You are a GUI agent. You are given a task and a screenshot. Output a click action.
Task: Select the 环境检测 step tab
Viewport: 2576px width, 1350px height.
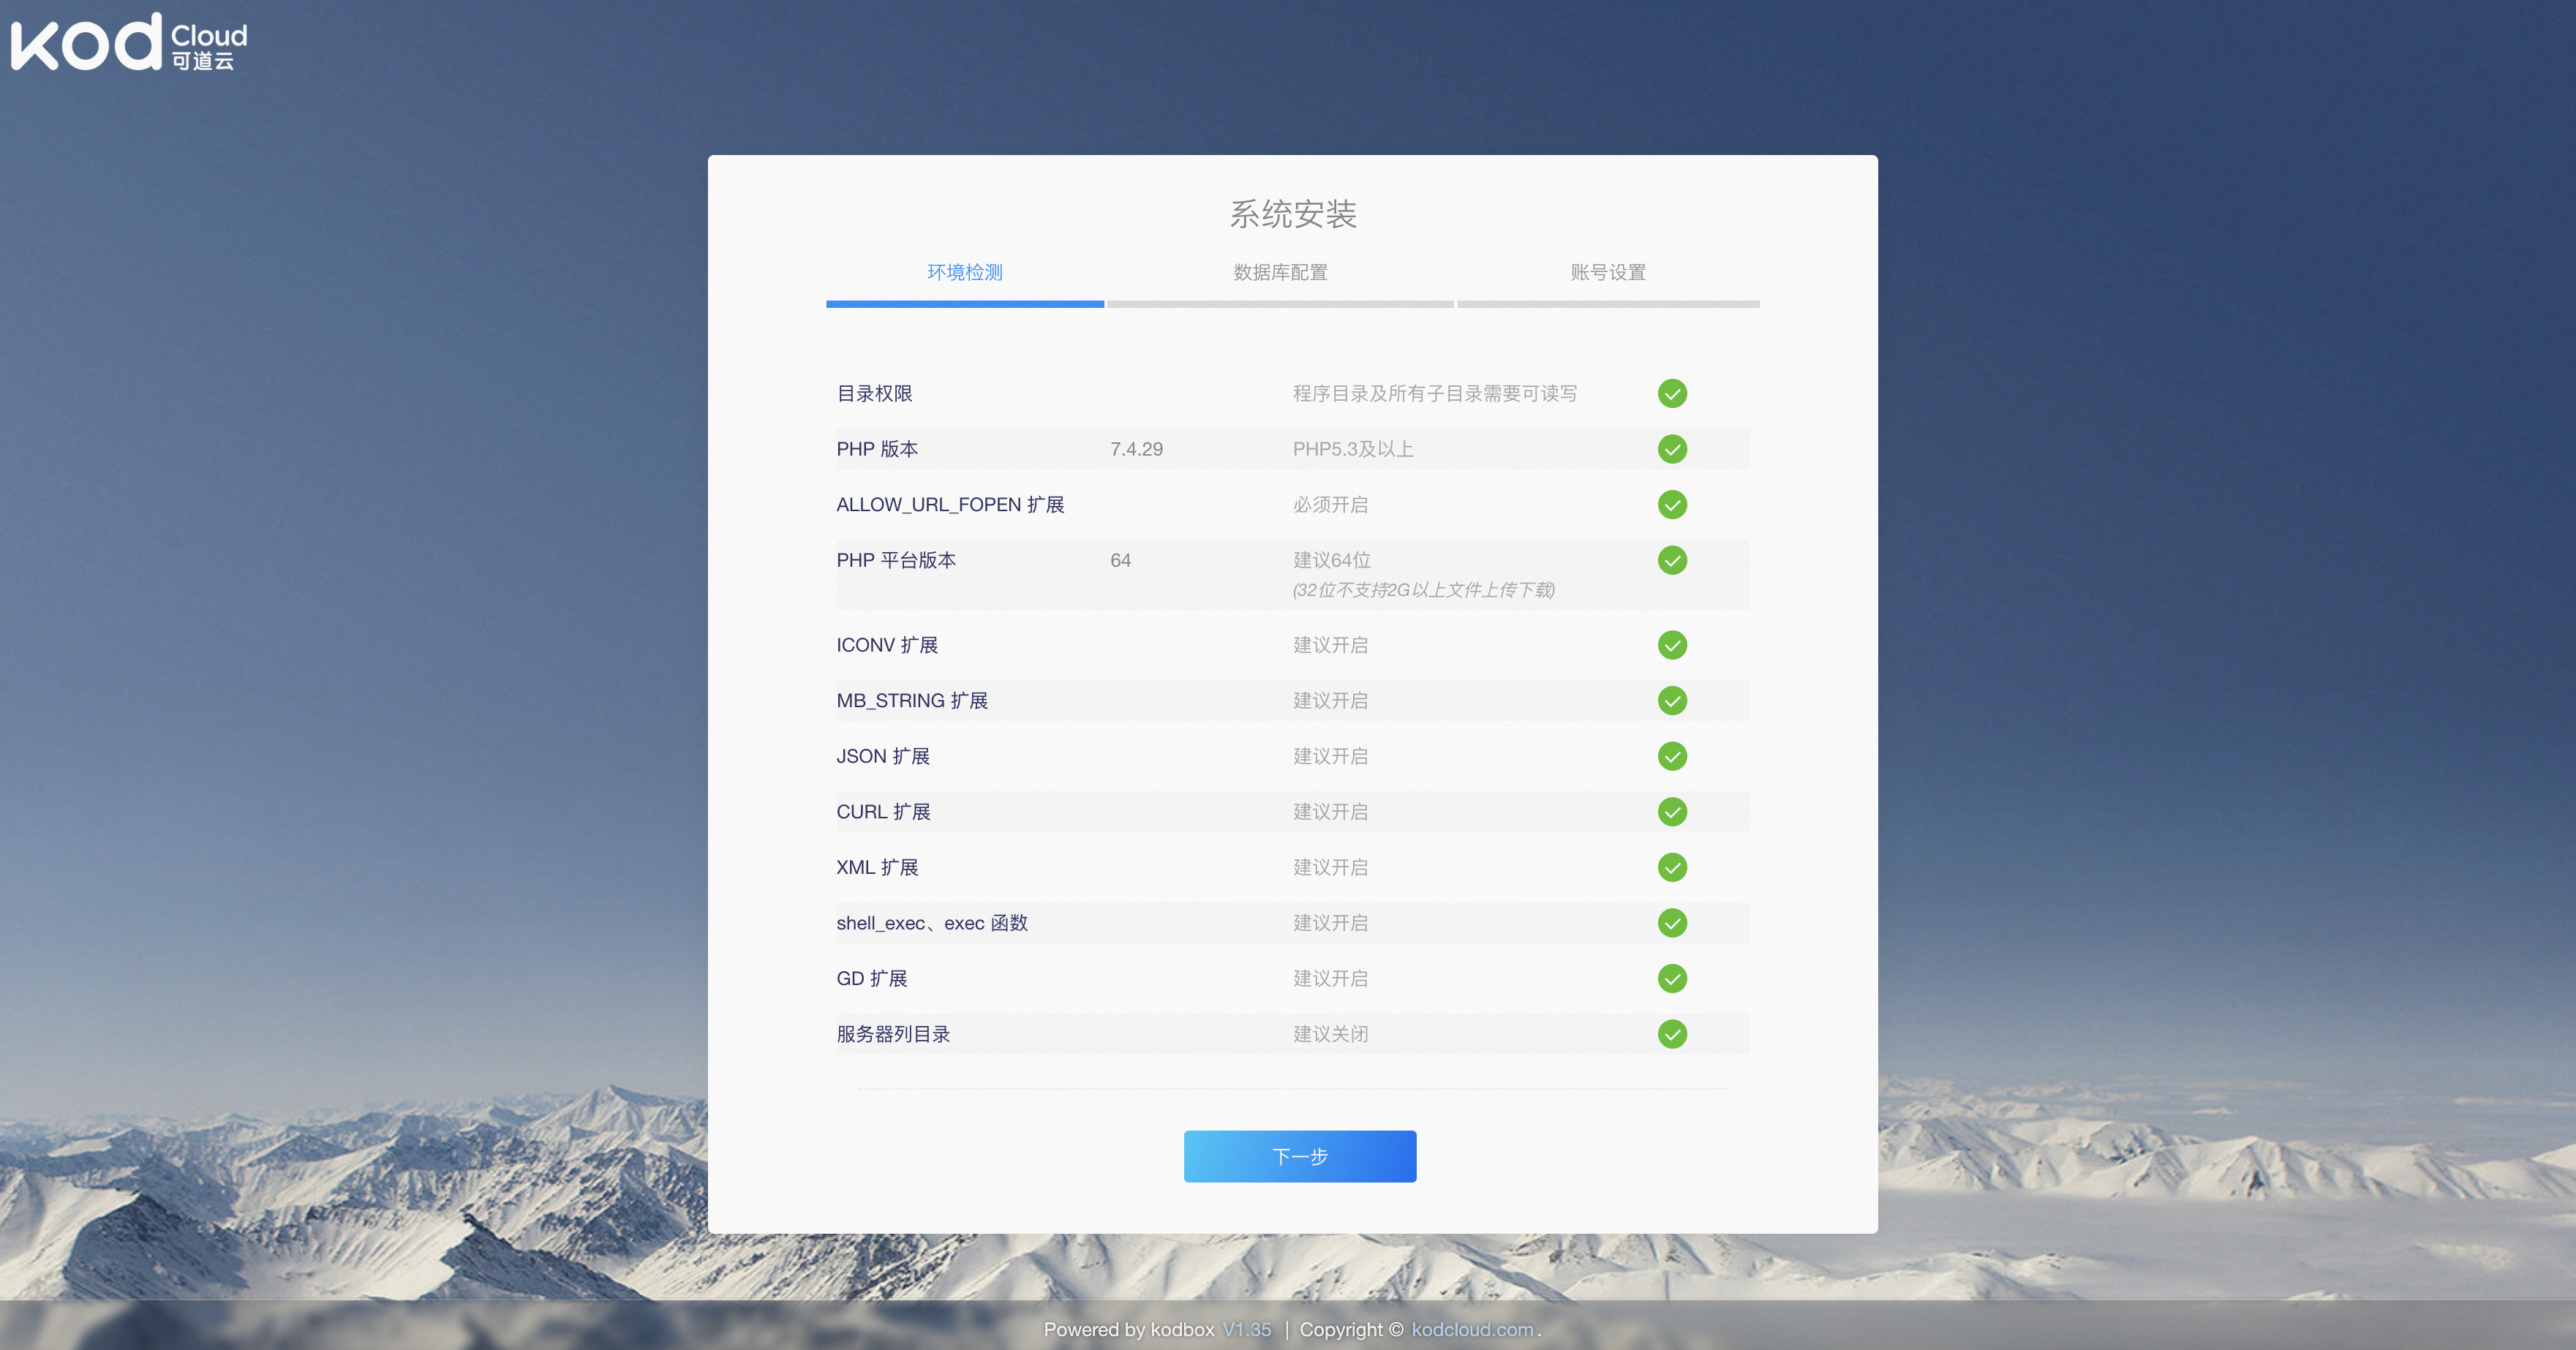[x=964, y=272]
